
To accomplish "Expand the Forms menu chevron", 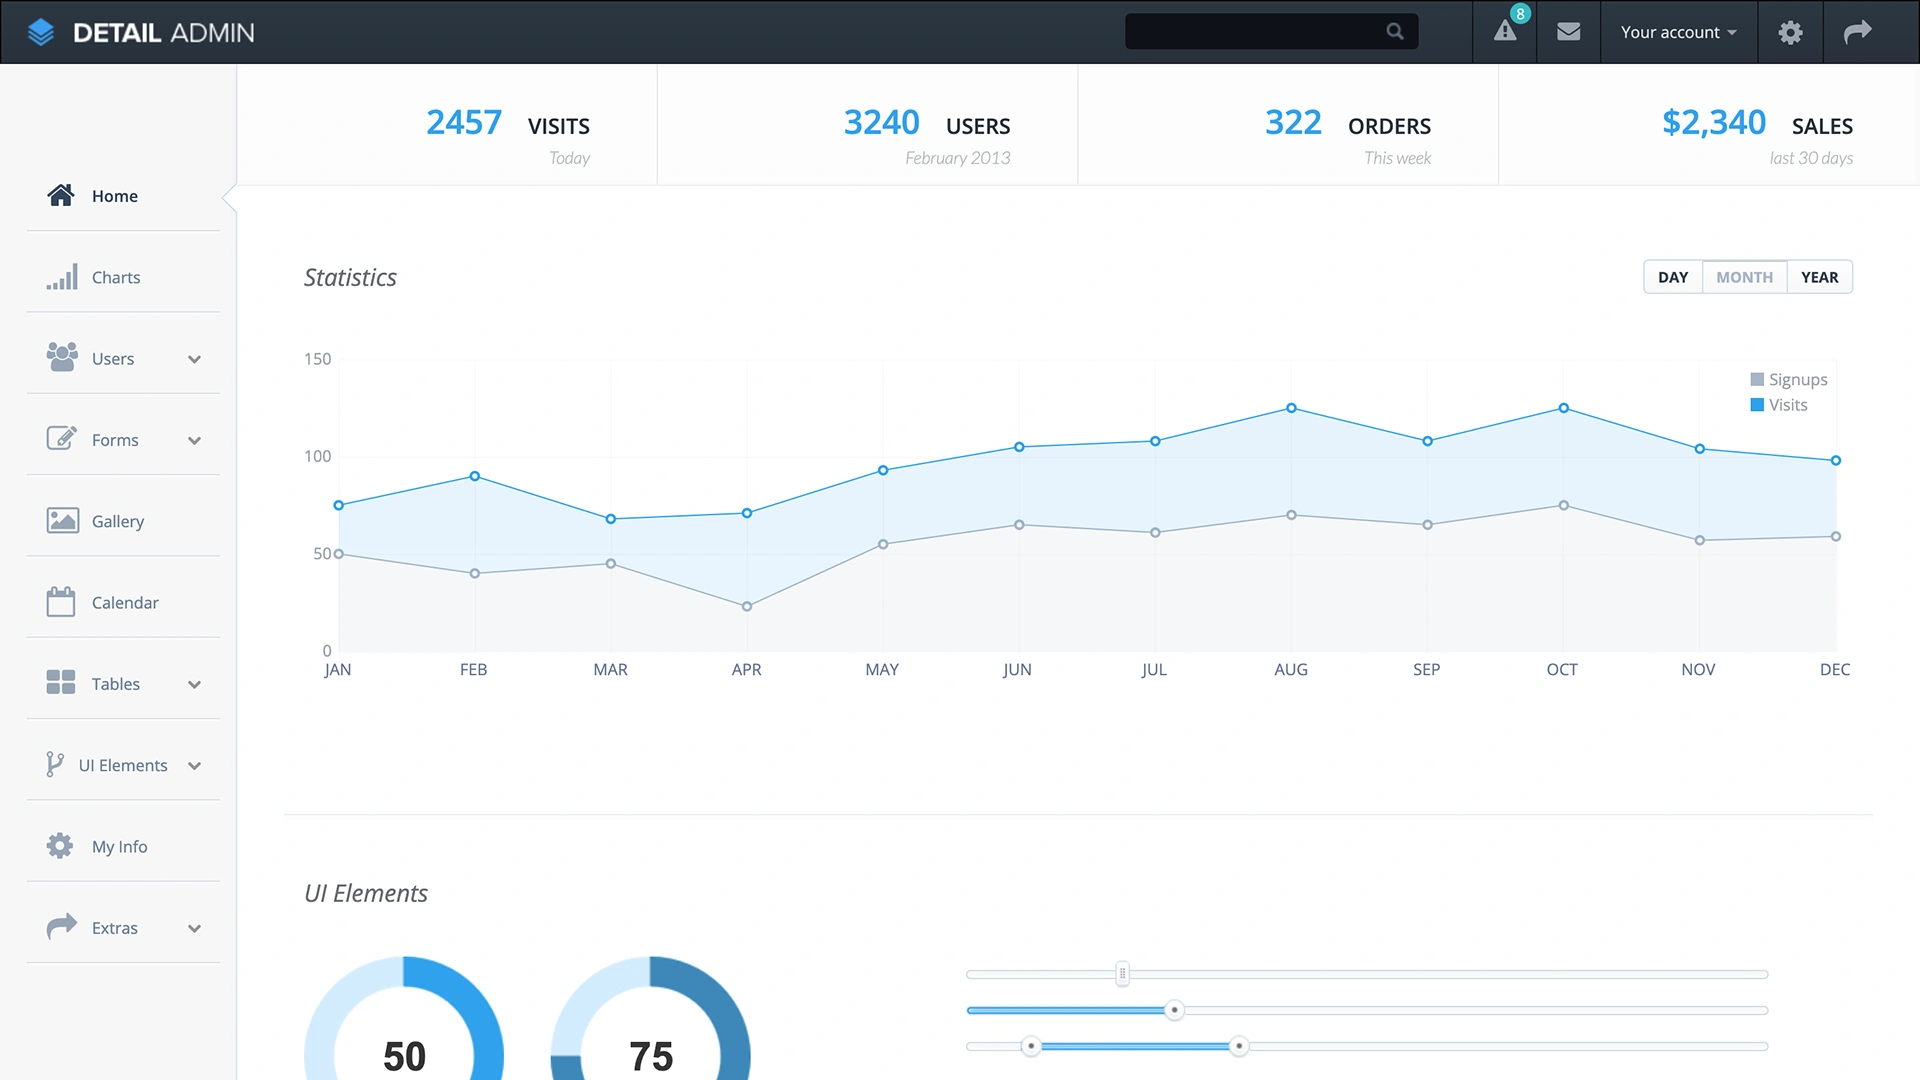I will click(195, 439).
